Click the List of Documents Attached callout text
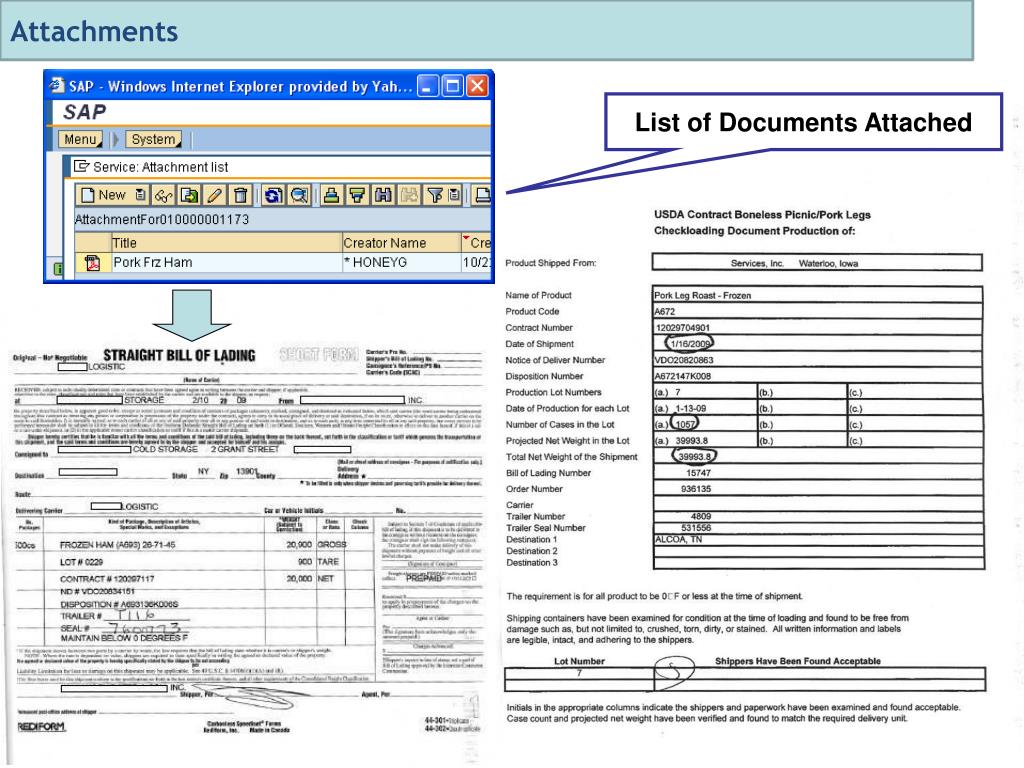 803,122
